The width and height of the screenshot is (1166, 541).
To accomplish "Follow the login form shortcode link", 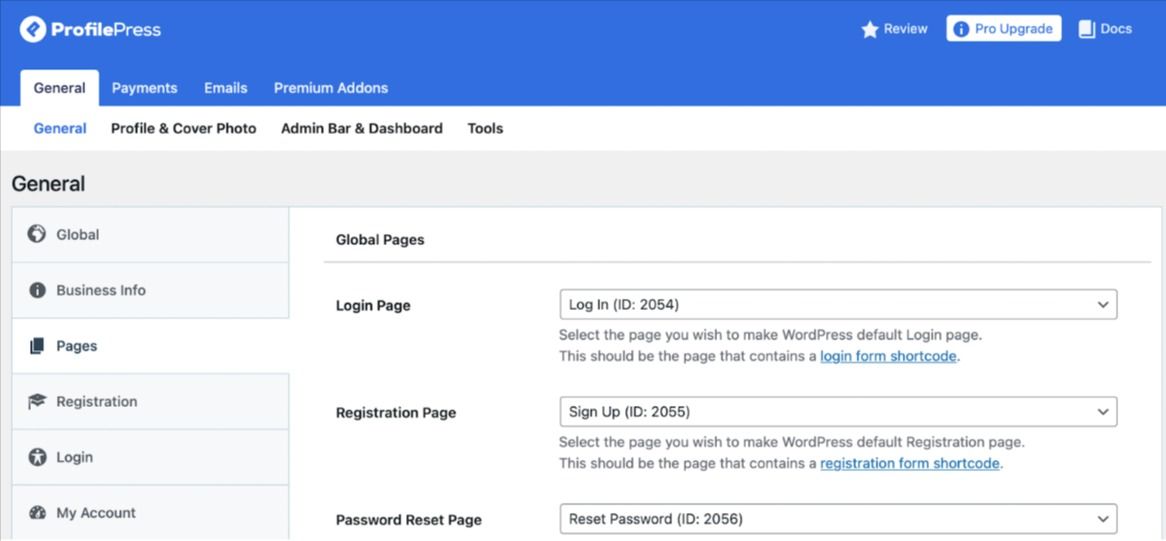I will click(x=888, y=356).
